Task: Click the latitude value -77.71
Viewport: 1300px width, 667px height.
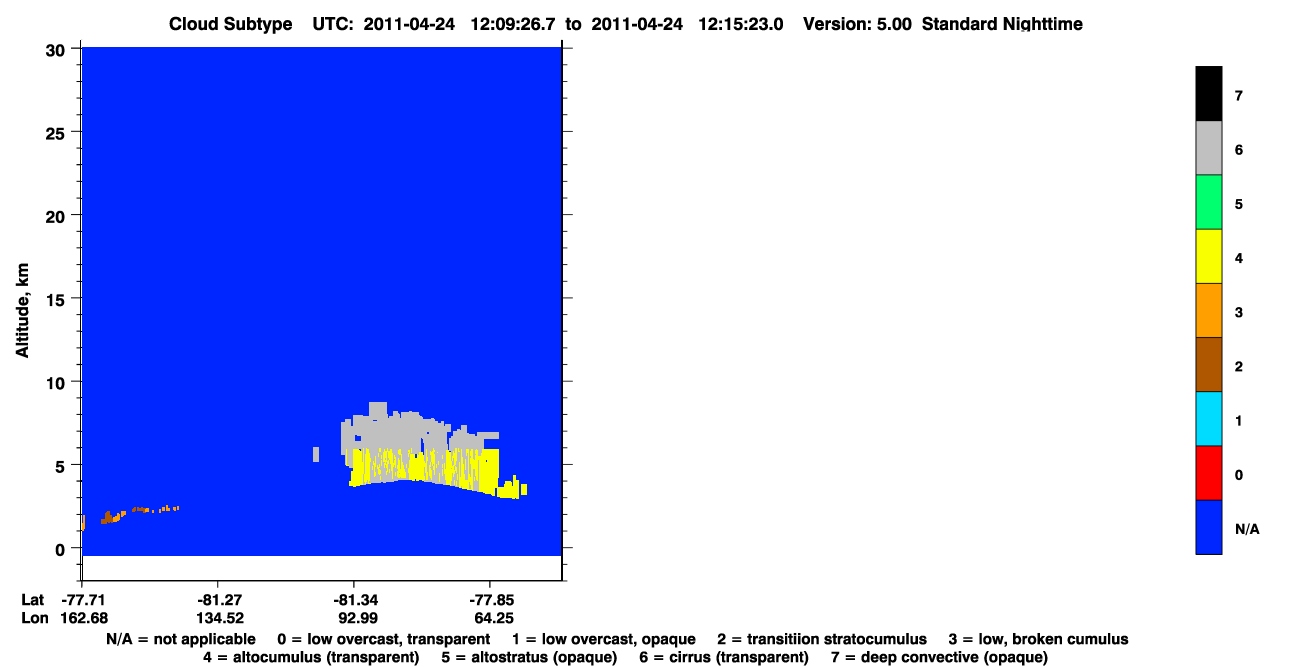Action: click(82, 600)
